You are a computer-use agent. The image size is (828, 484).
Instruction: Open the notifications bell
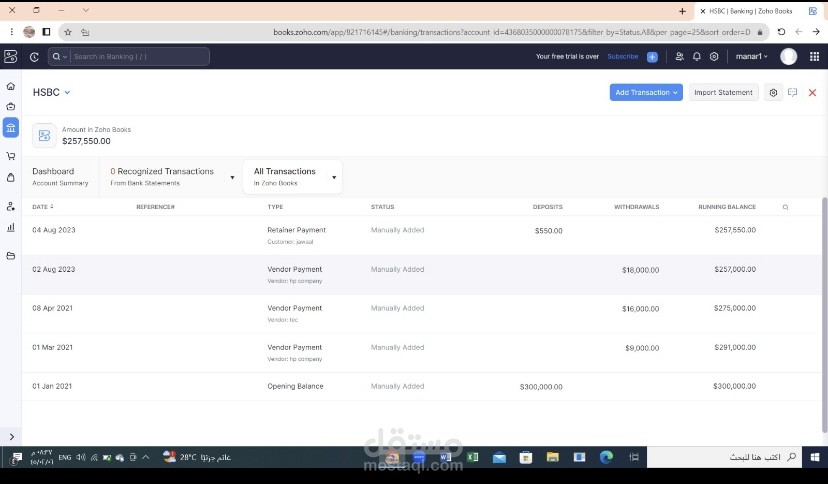[697, 56]
